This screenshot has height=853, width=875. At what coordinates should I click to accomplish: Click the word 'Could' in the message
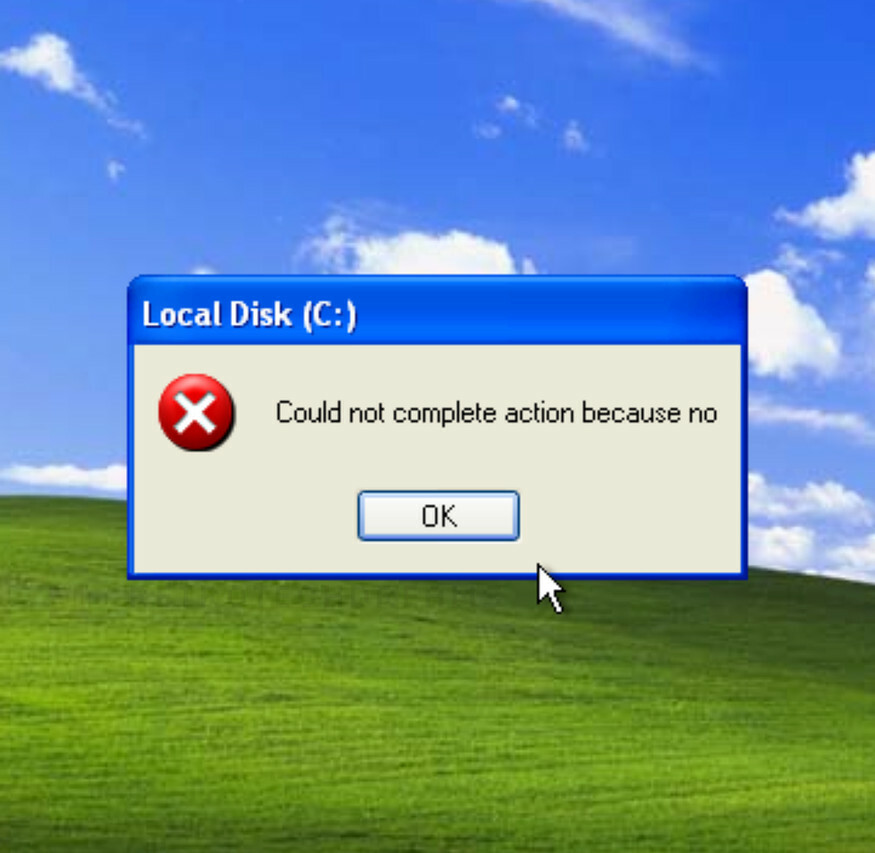(308, 413)
